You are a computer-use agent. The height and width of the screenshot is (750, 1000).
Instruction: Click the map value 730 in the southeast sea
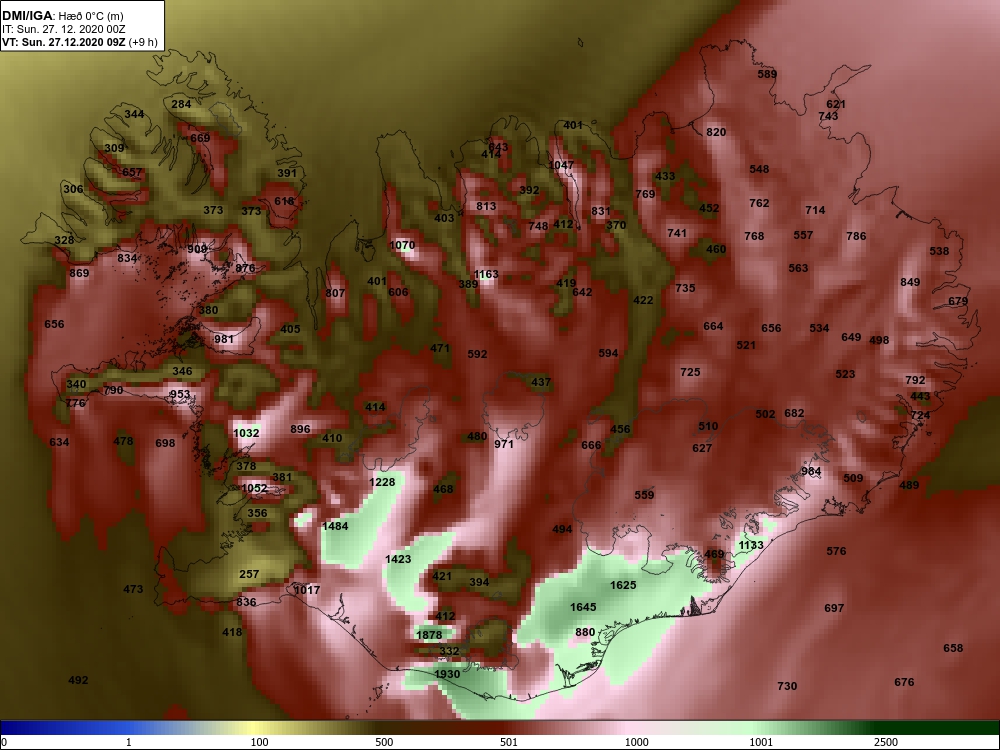coord(787,686)
